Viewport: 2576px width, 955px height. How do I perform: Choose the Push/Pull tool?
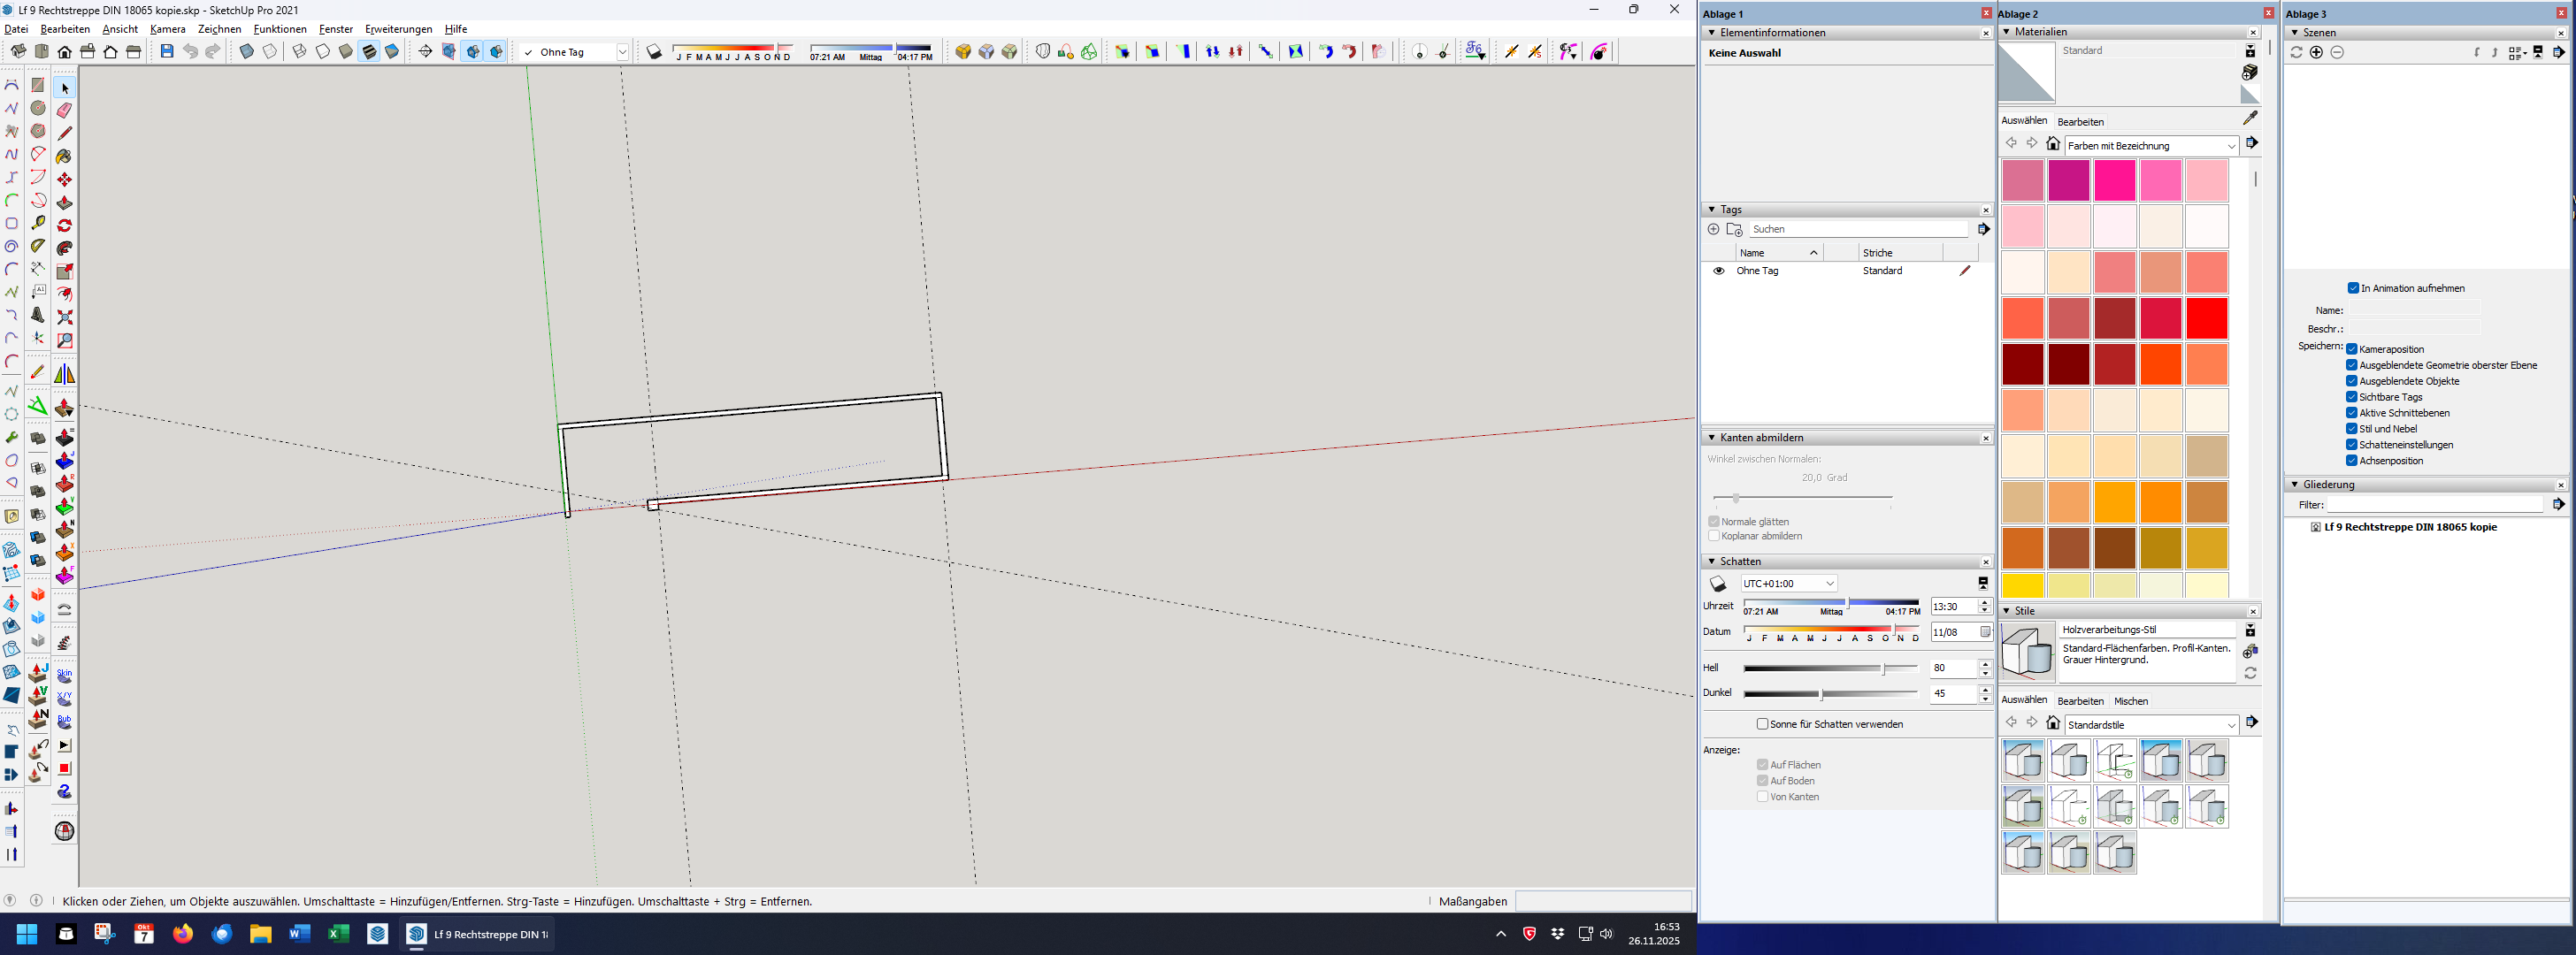tap(64, 202)
